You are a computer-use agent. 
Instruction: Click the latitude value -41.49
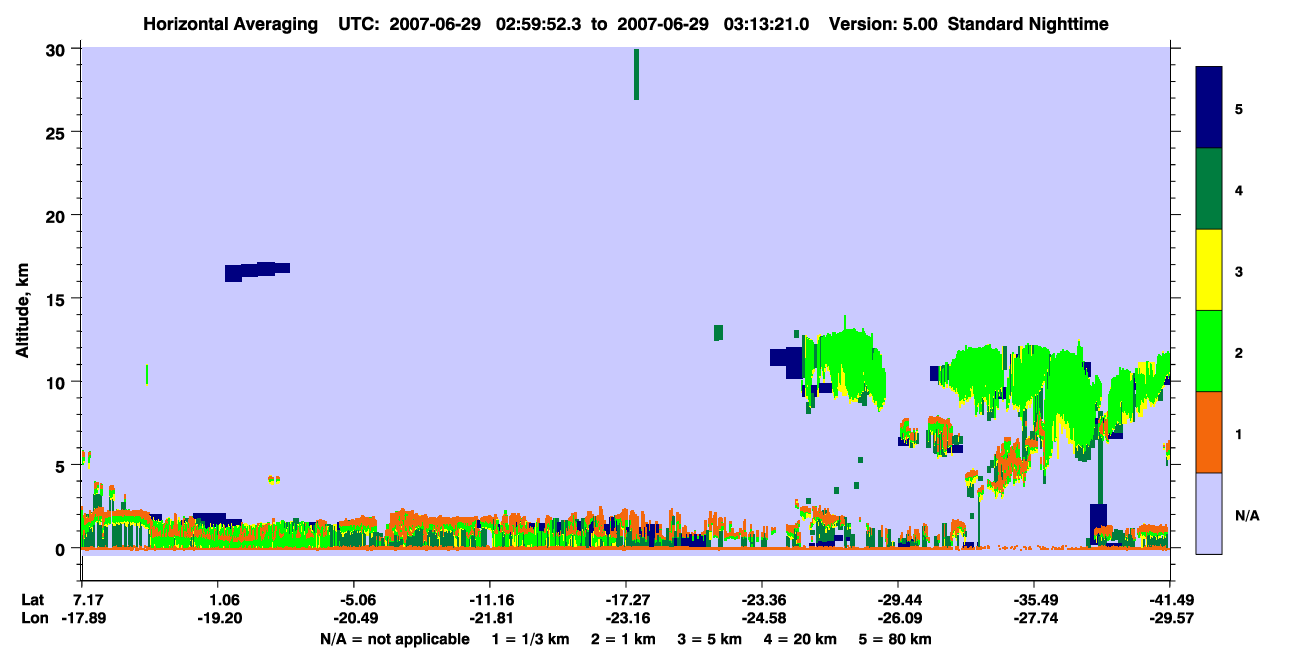1170,600
